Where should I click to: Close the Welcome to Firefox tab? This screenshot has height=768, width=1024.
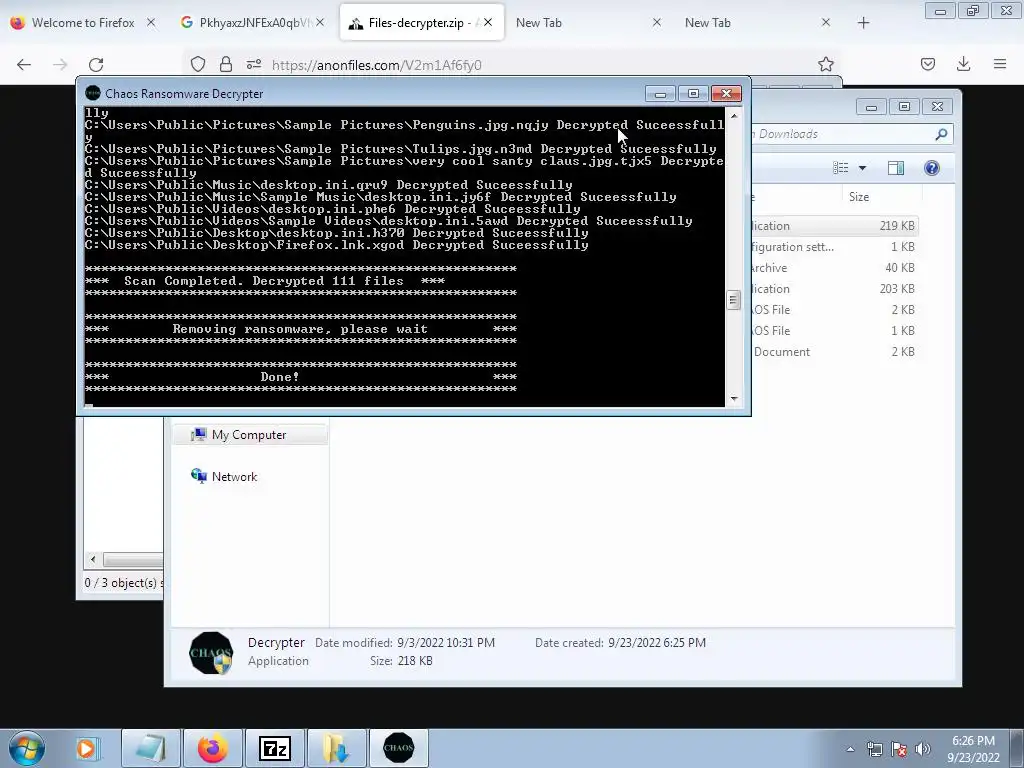point(151,22)
